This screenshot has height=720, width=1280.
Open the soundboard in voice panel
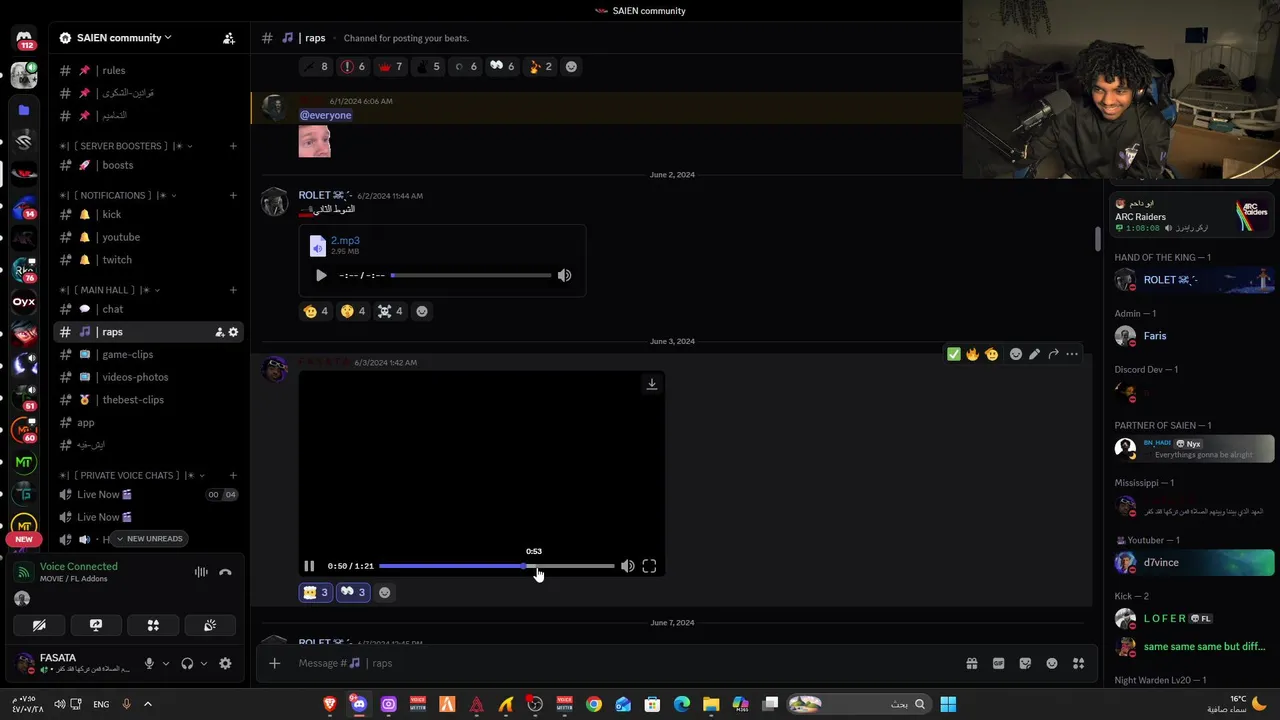tap(210, 625)
